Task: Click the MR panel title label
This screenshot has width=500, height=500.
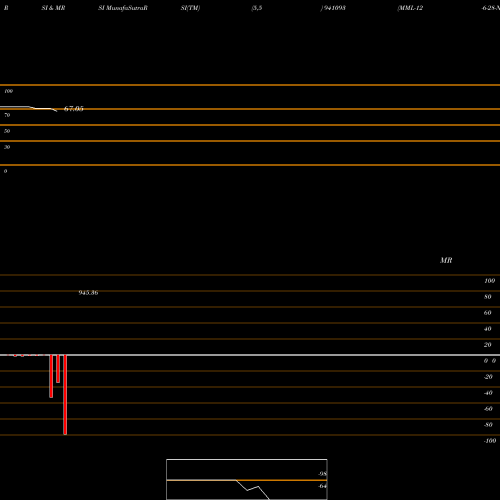Action: pos(446,260)
